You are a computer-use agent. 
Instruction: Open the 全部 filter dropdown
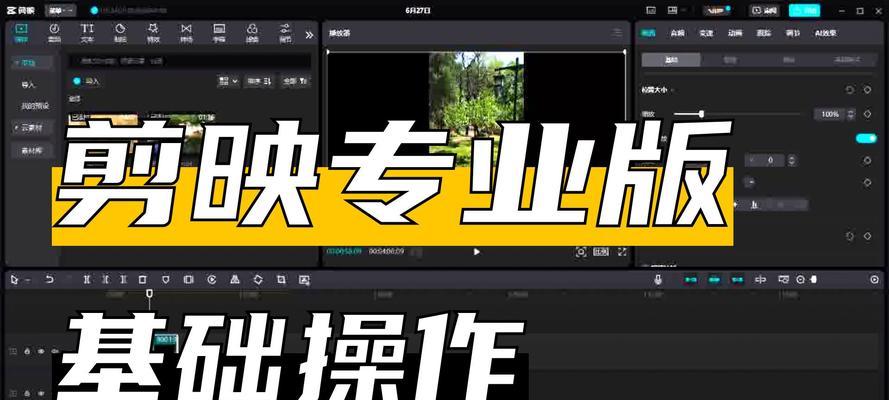pyautogui.click(x=295, y=81)
